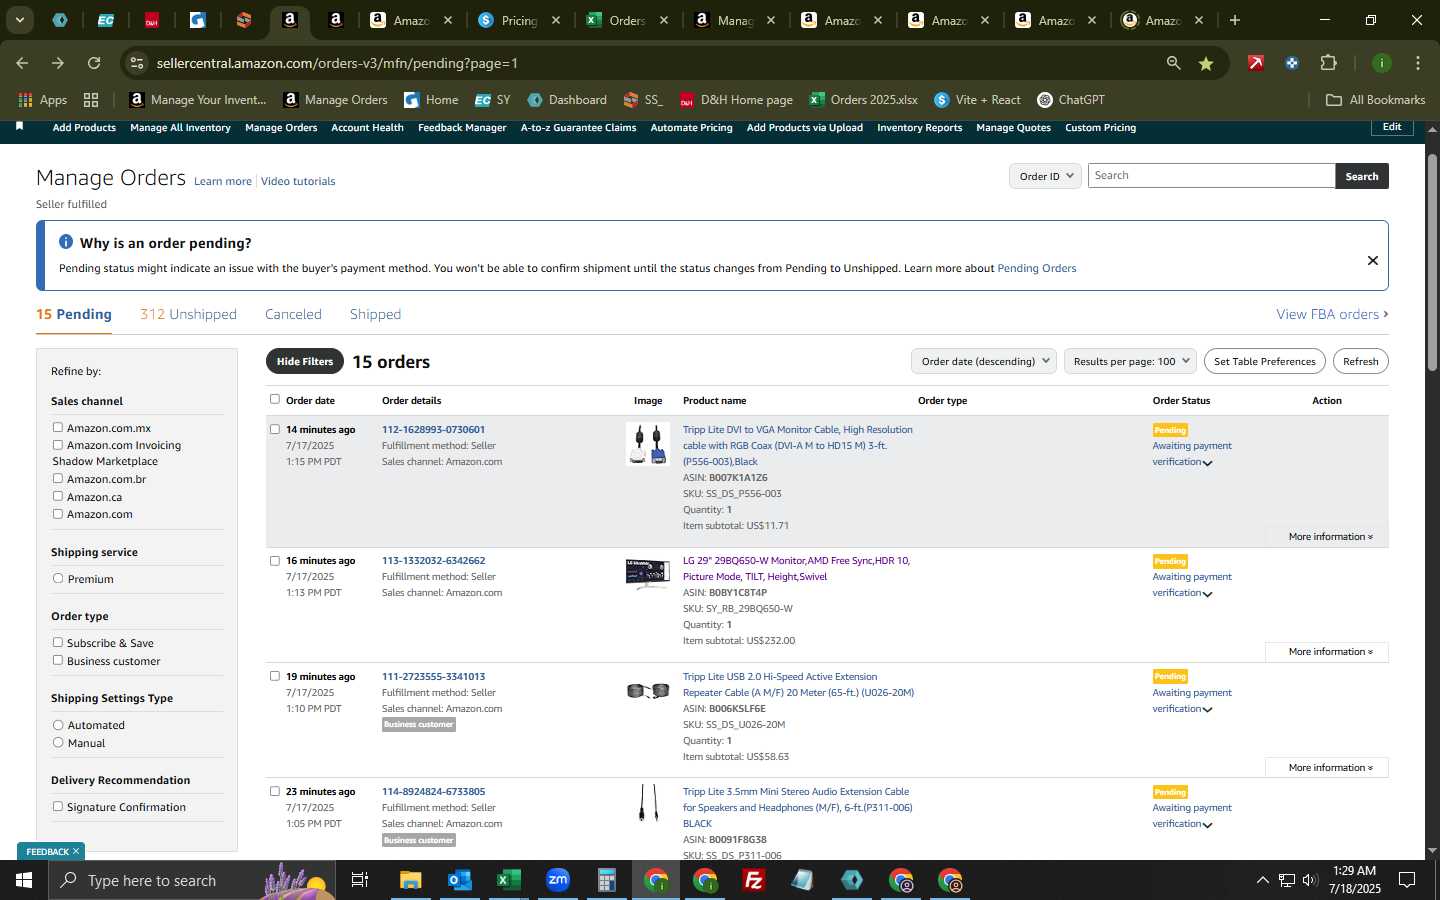Screen dimensions: 1440x900
Task: Switch to the Shipped orders tab
Action: (x=375, y=314)
